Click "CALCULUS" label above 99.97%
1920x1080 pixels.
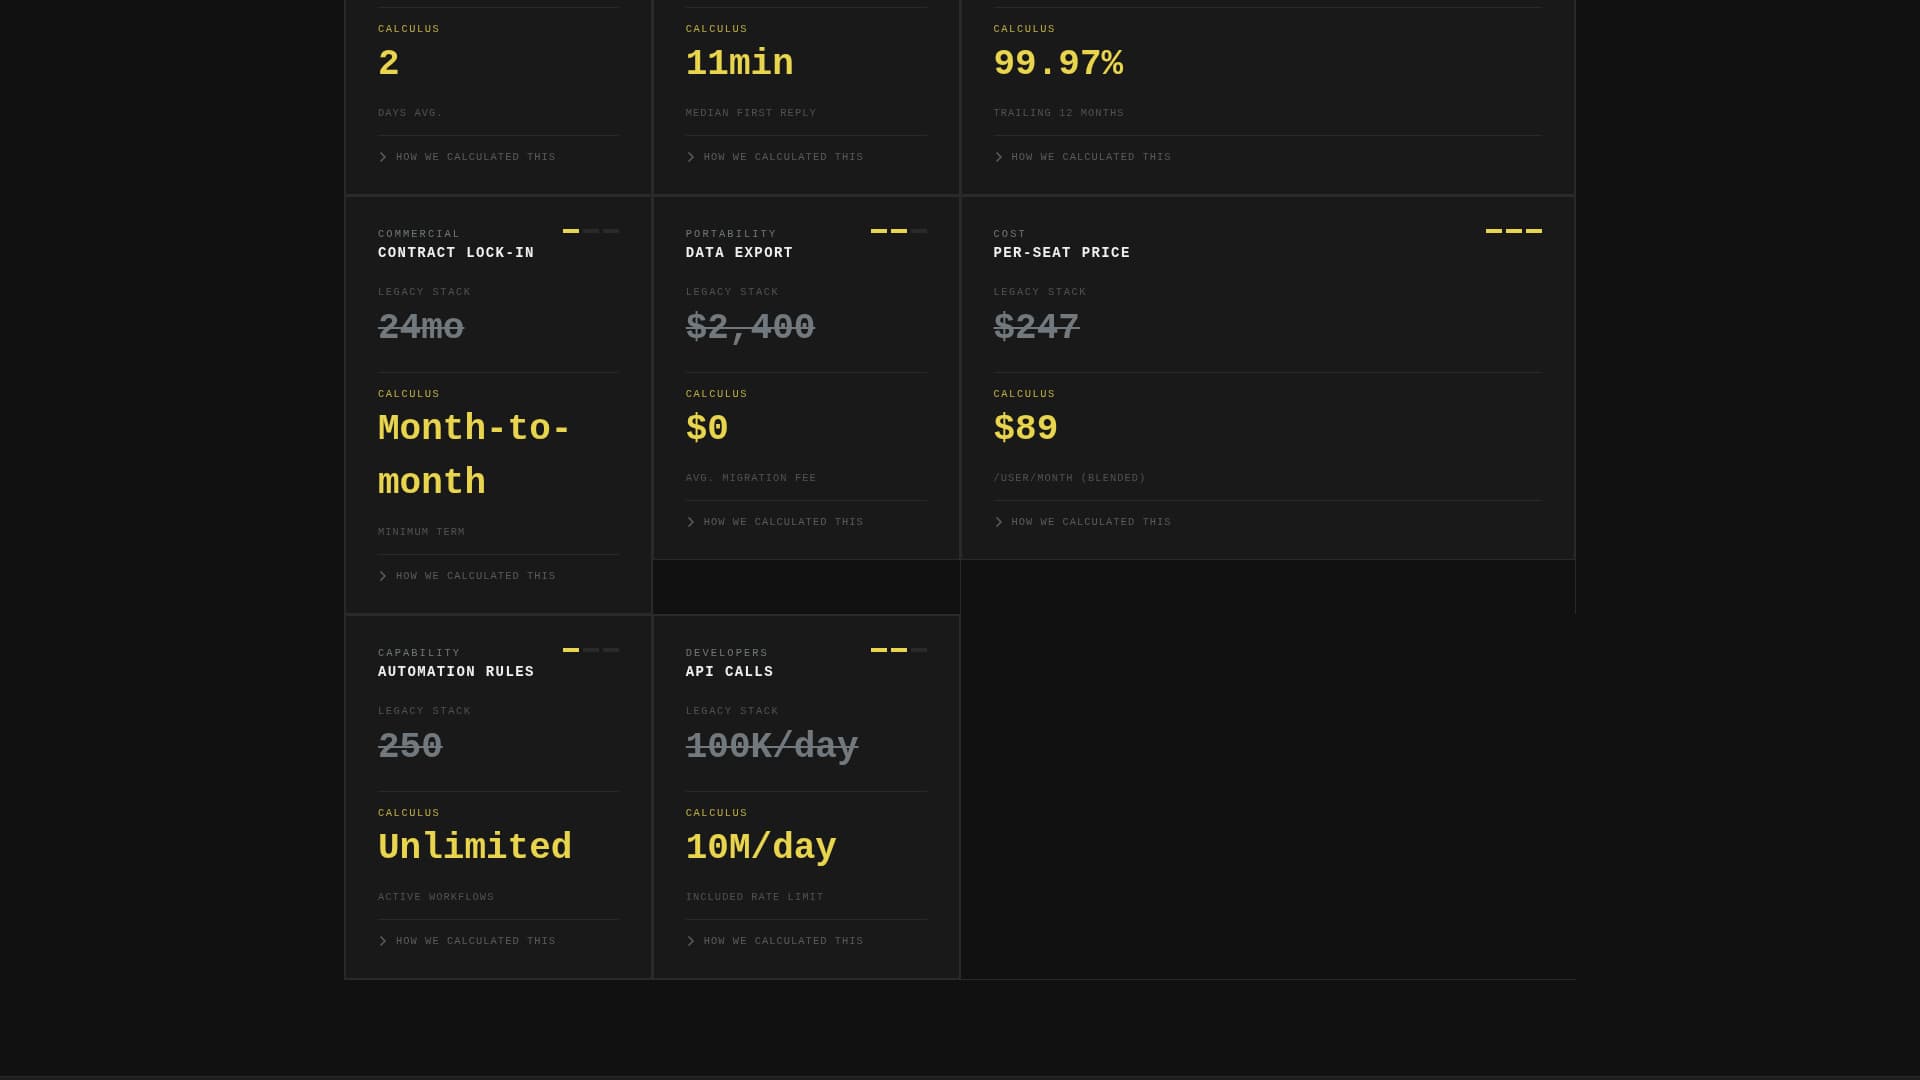(x=1025, y=29)
